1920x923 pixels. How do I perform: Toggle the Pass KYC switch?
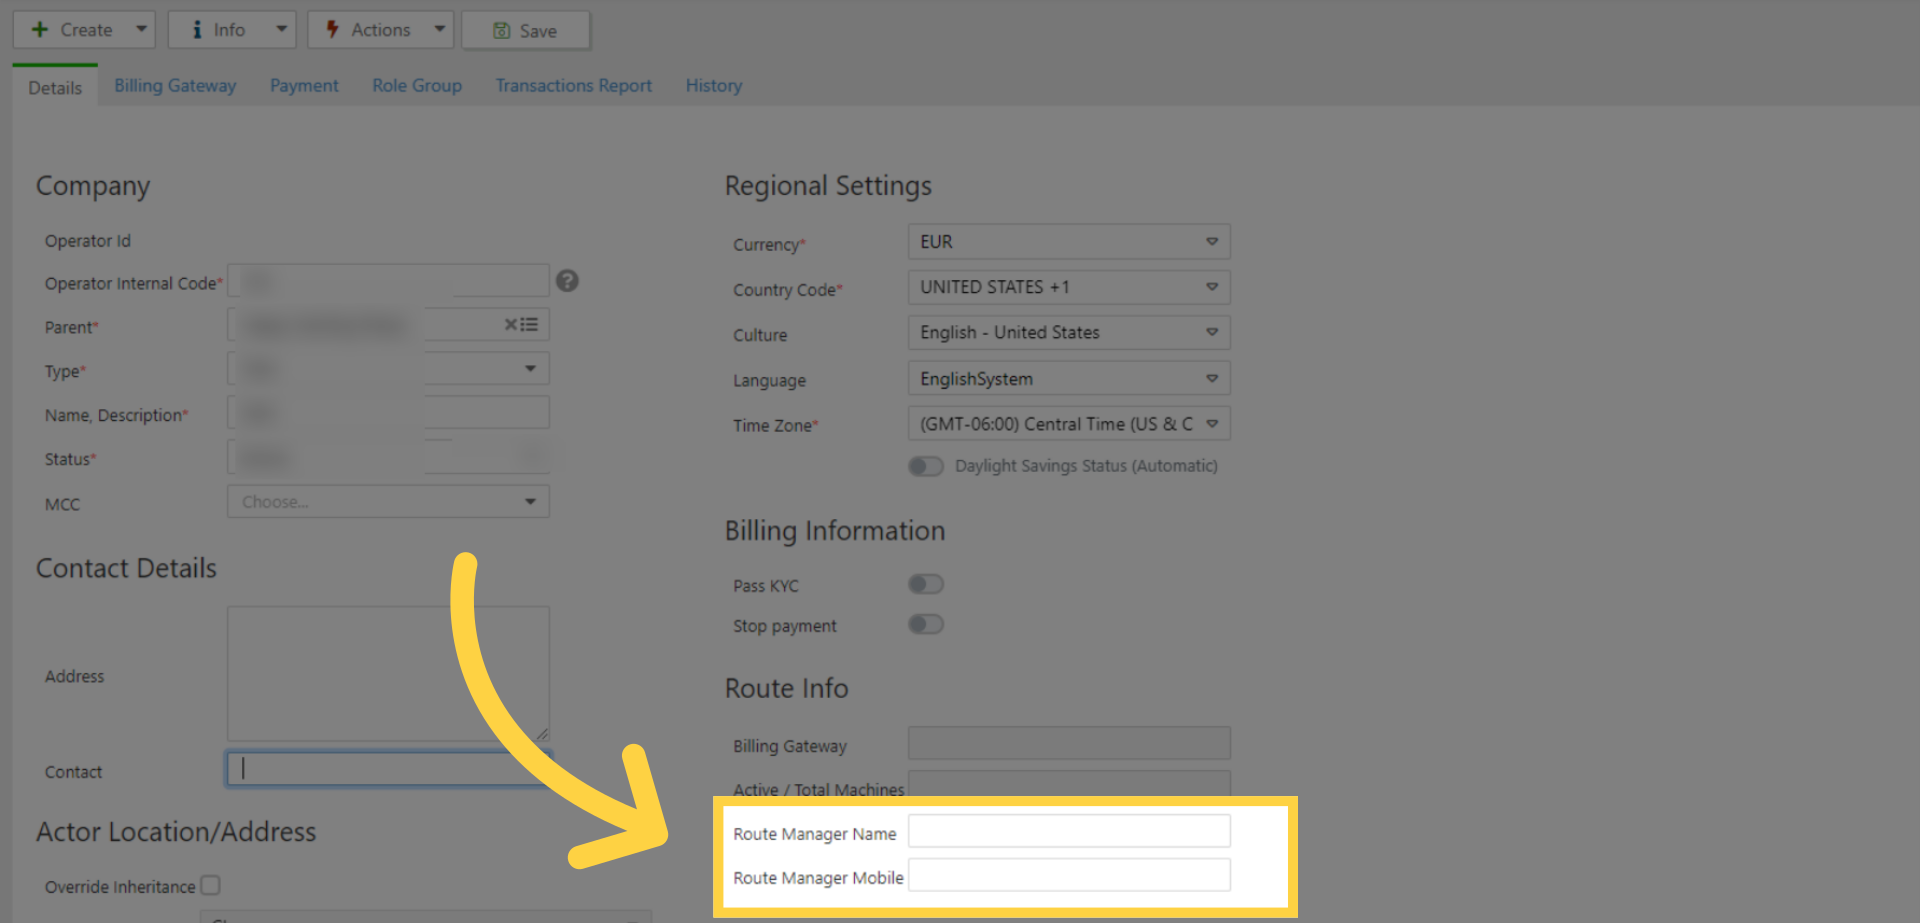pos(926,584)
